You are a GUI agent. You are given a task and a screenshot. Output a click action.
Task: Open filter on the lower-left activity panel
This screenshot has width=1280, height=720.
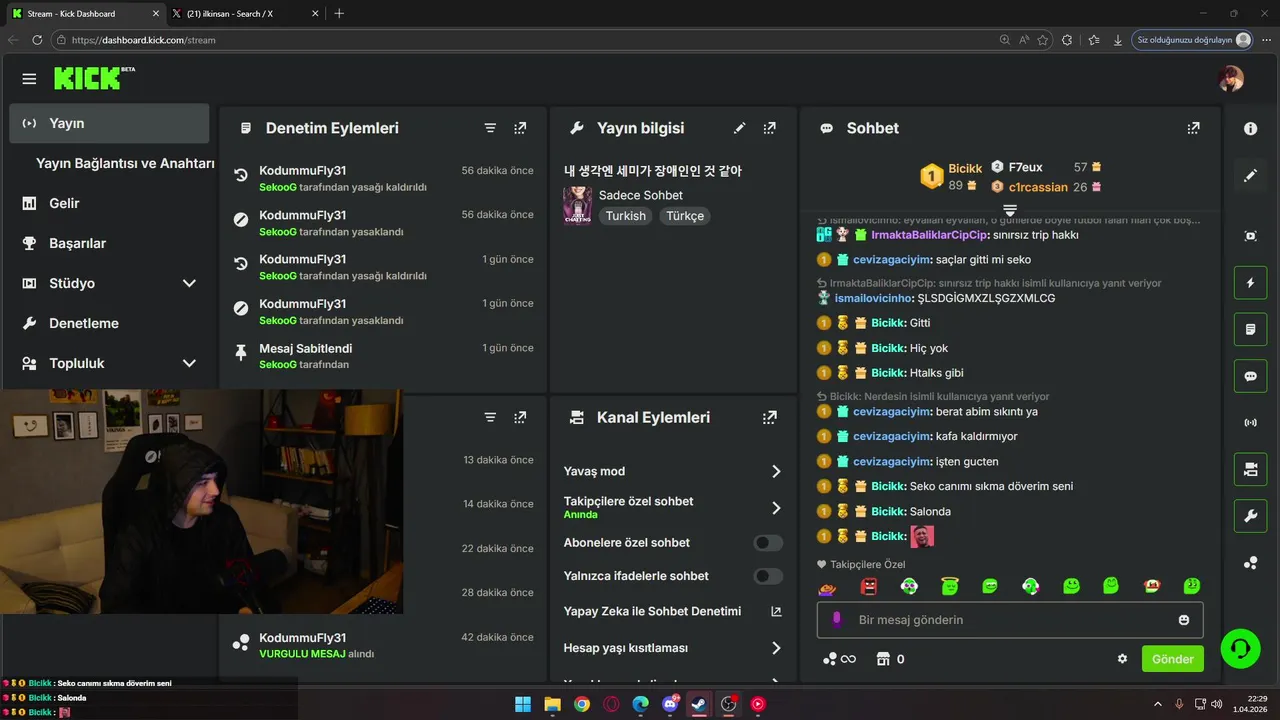pyautogui.click(x=490, y=417)
